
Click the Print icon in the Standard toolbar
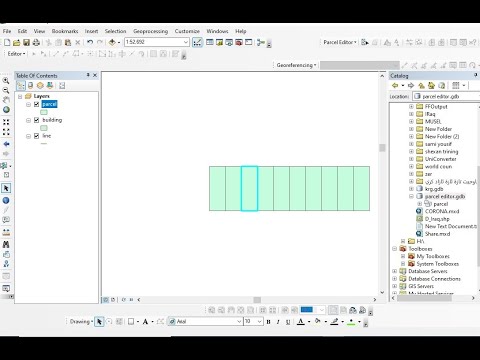(x=36, y=42)
